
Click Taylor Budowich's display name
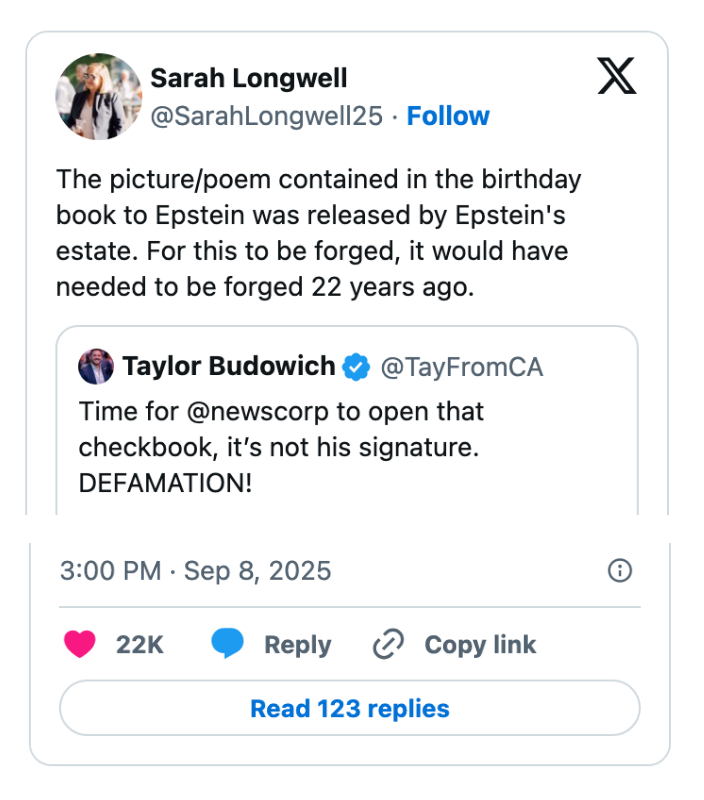[232, 366]
